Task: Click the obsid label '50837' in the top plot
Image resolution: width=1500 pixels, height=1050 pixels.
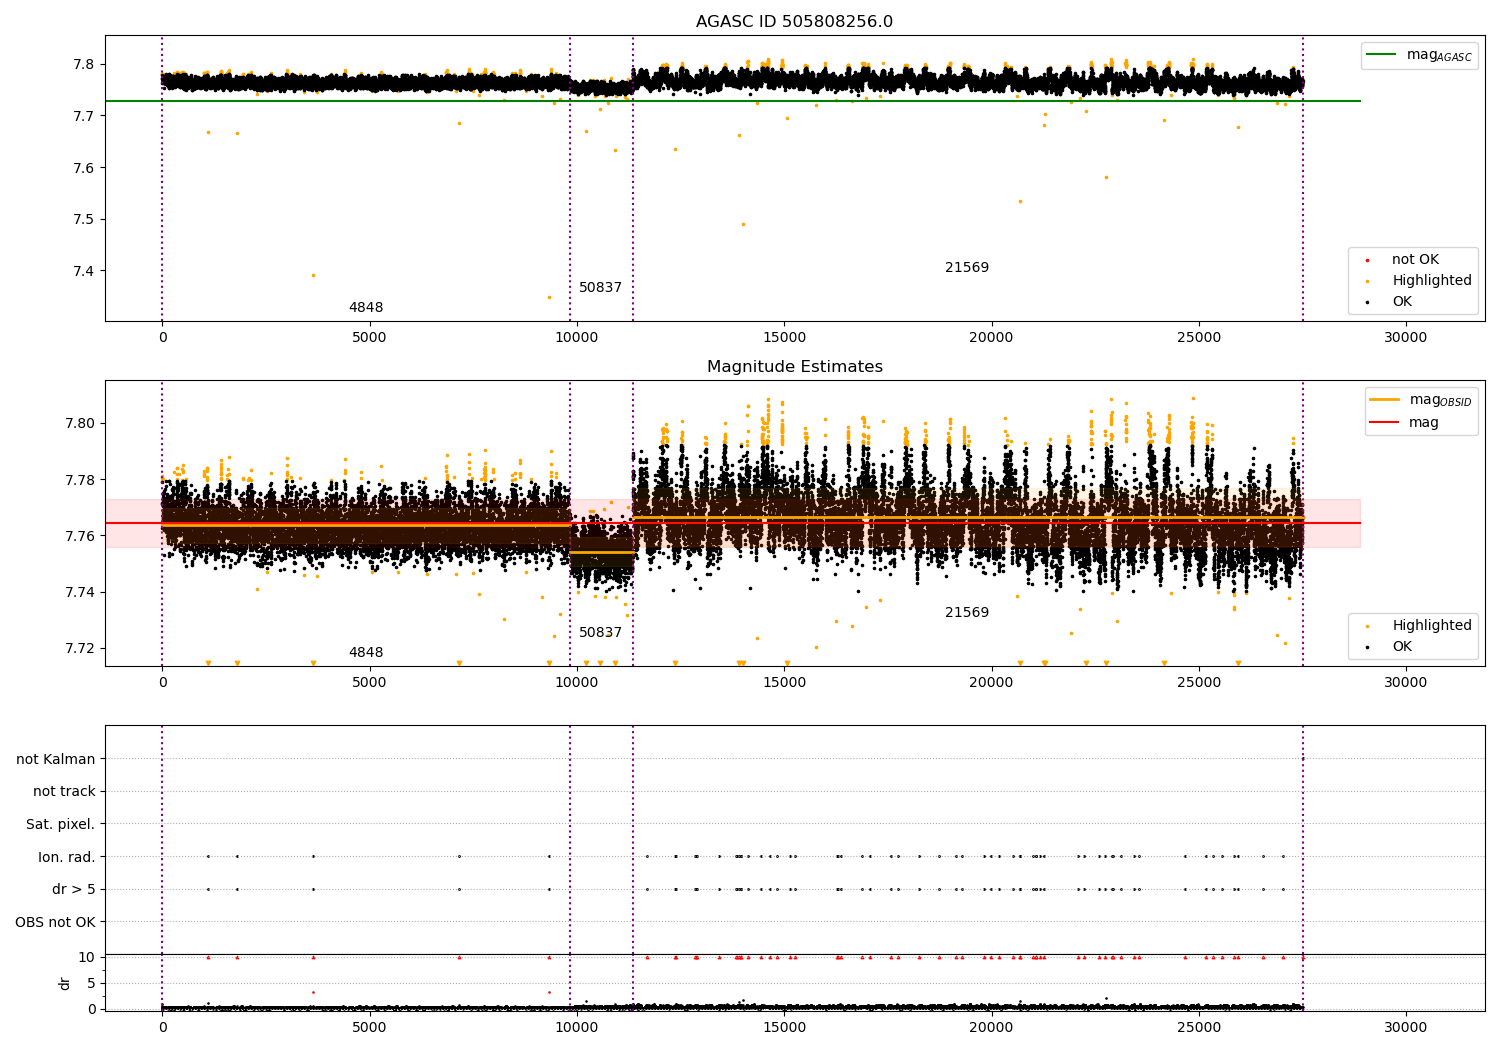Action: pyautogui.click(x=600, y=288)
